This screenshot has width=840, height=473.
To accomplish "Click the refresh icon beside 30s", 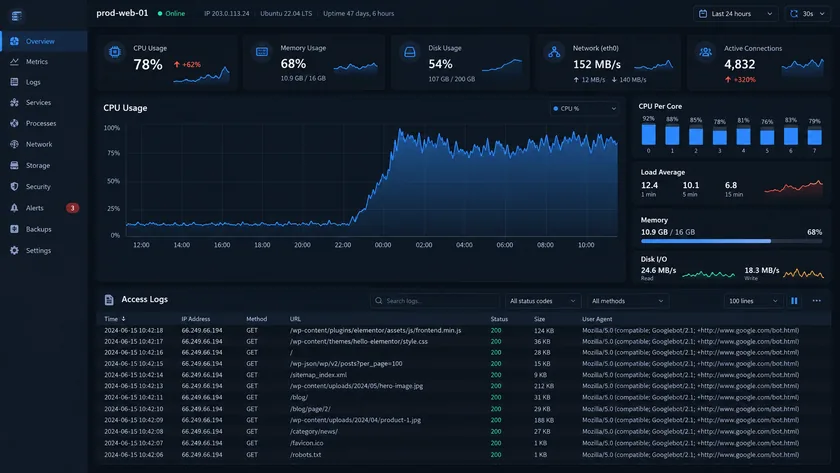I will coord(794,14).
